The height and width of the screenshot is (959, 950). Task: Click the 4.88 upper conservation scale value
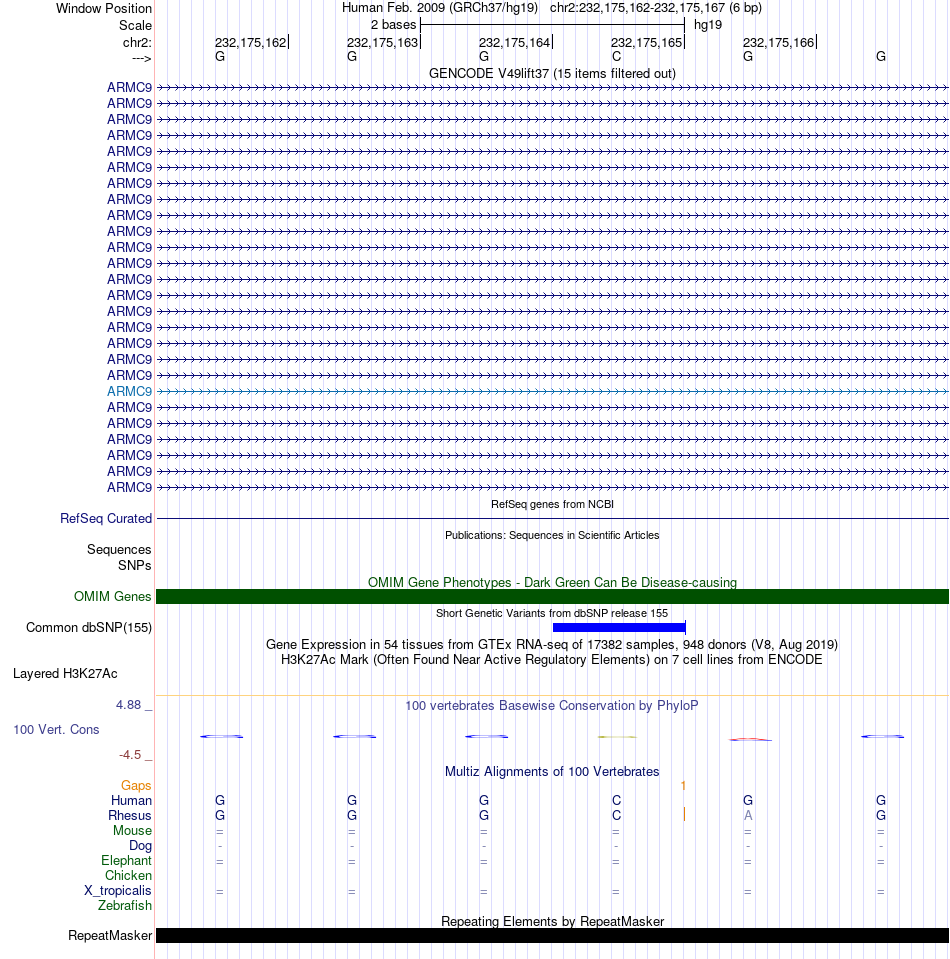coord(128,705)
